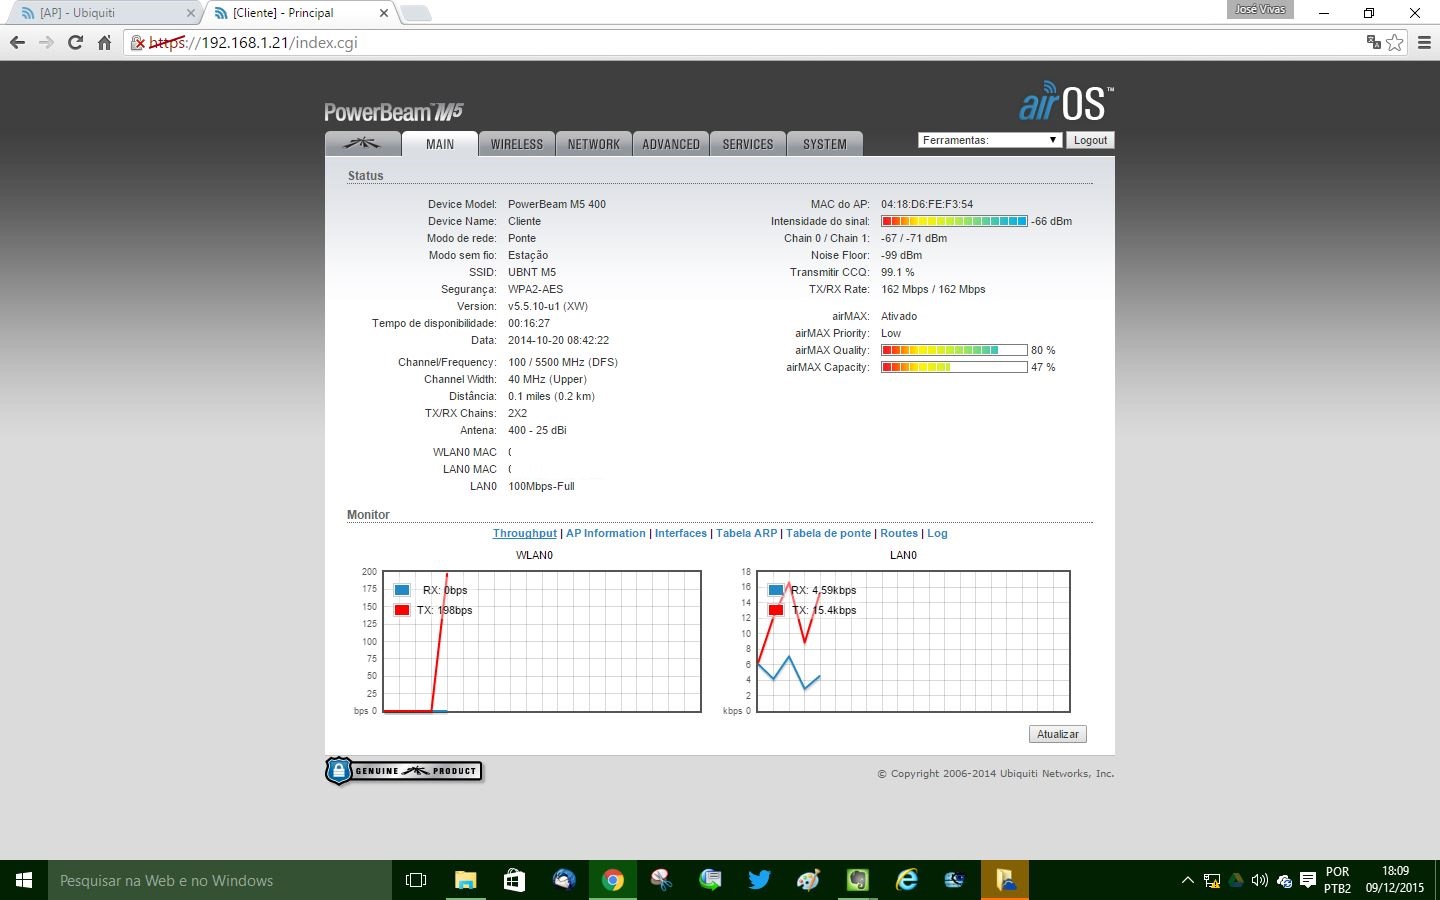1440x900 pixels.
Task: Click the Genuine Product badge
Action: [x=404, y=771]
